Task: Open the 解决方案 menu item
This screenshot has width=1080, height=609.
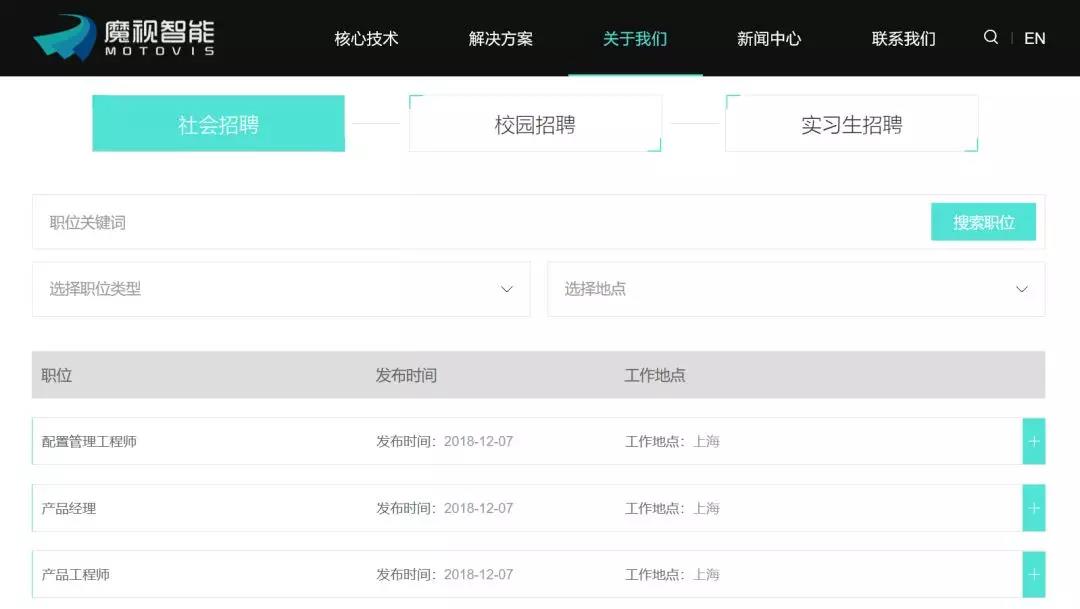Action: 500,38
